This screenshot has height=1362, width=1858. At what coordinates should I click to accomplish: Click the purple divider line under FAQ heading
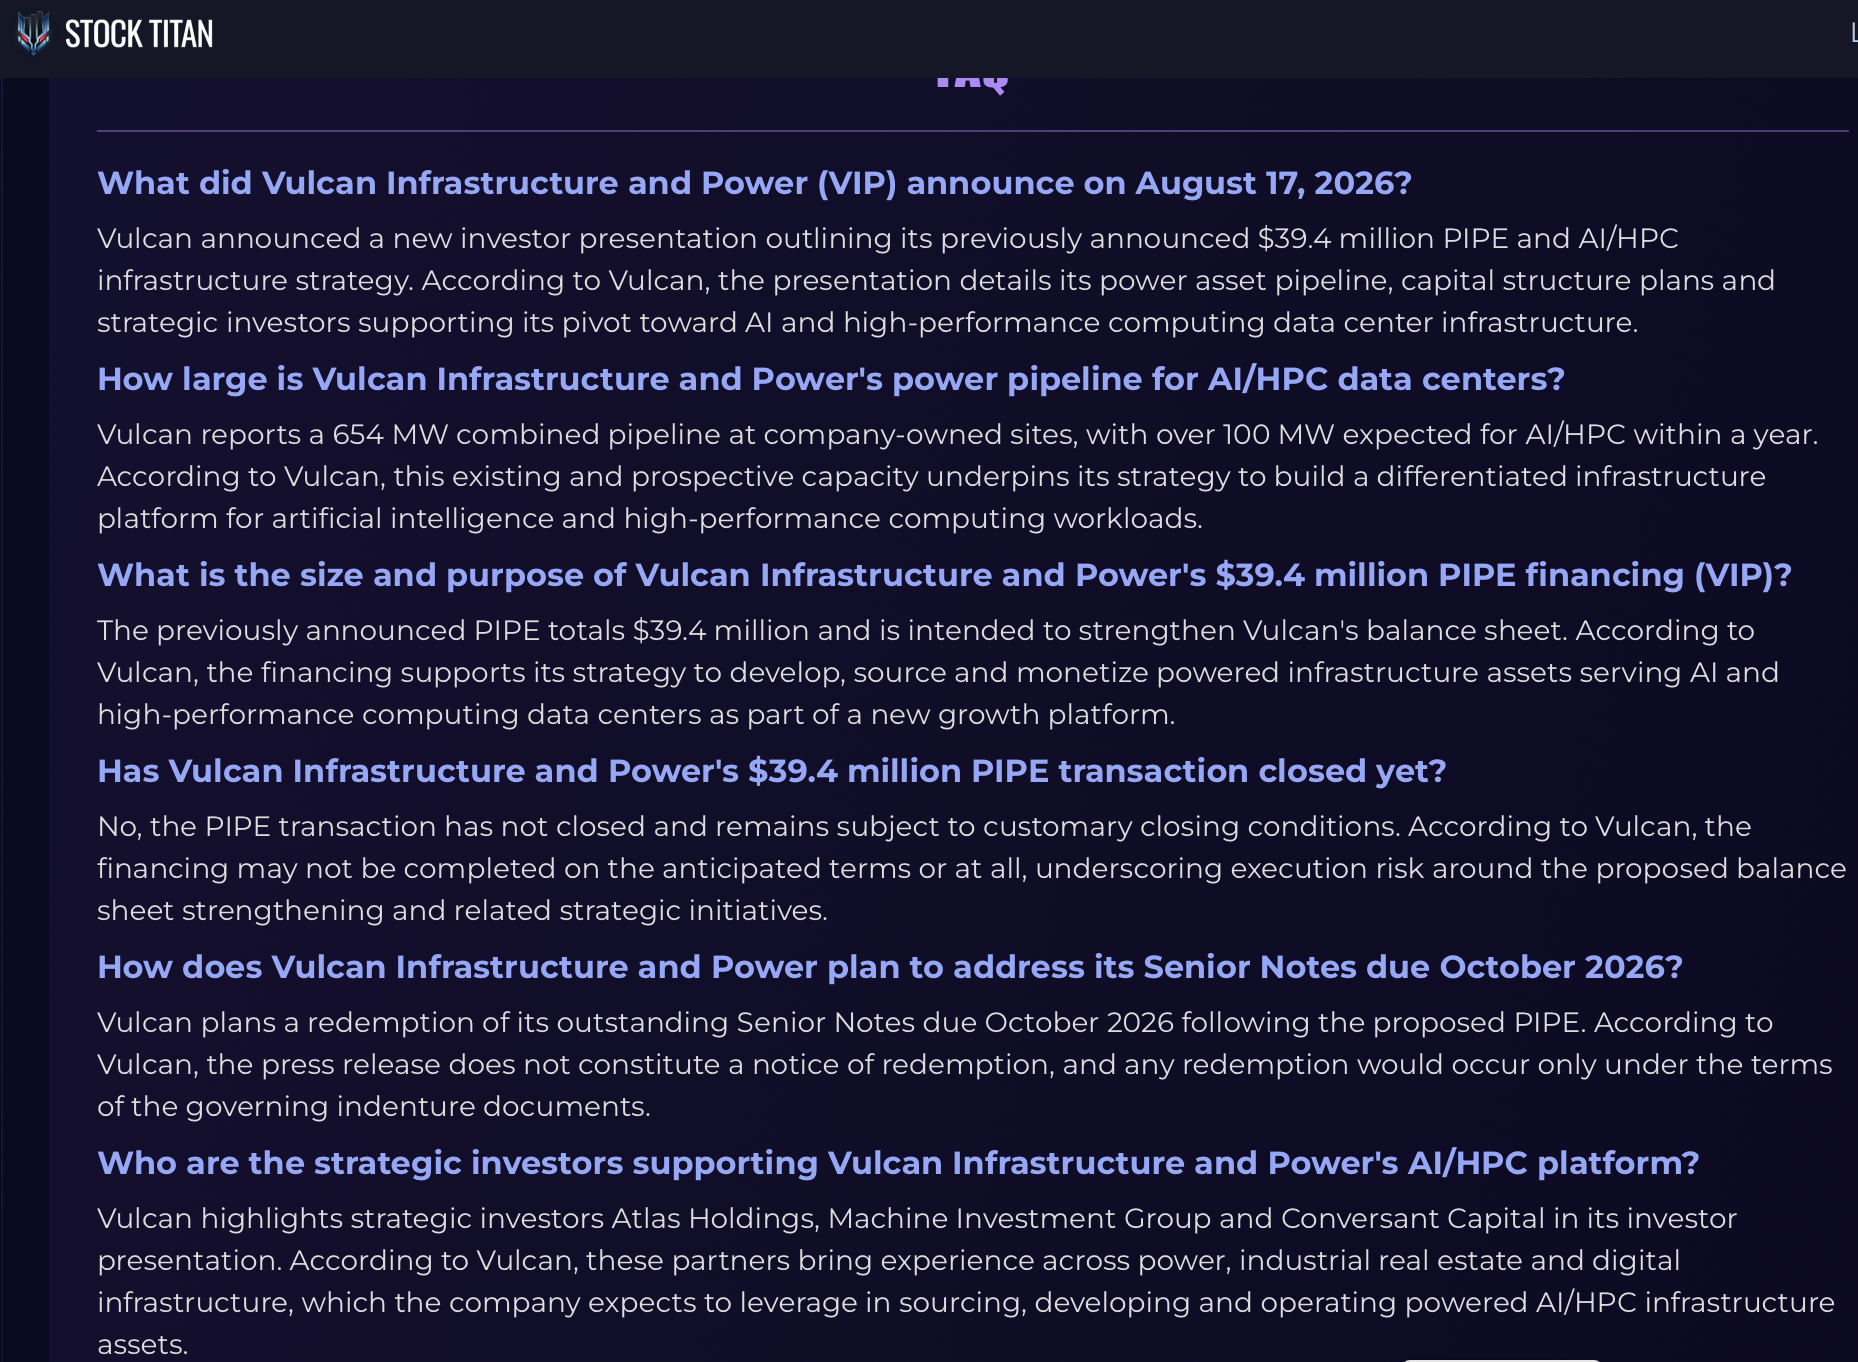[972, 131]
